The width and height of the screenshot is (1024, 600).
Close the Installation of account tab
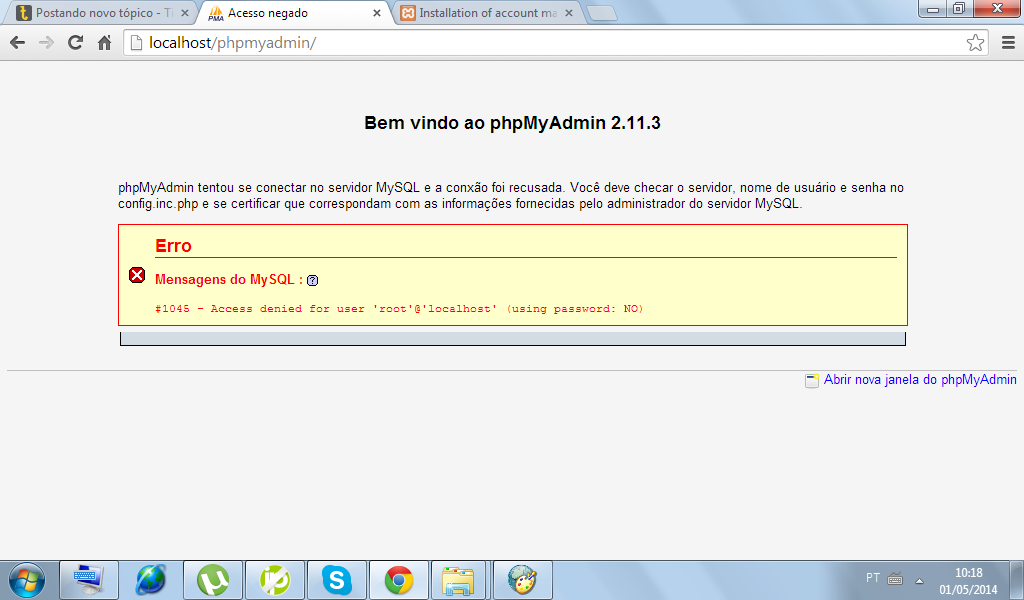[569, 13]
